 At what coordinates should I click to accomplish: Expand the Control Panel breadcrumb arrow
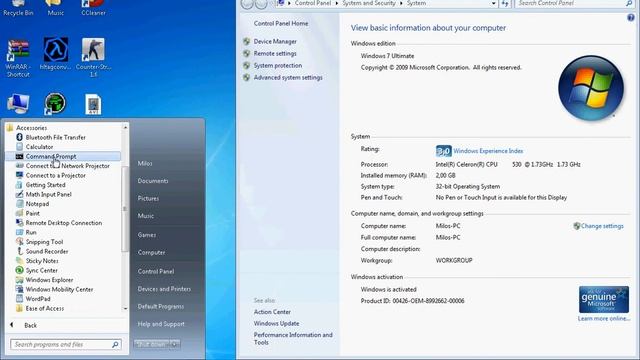click(337, 3)
